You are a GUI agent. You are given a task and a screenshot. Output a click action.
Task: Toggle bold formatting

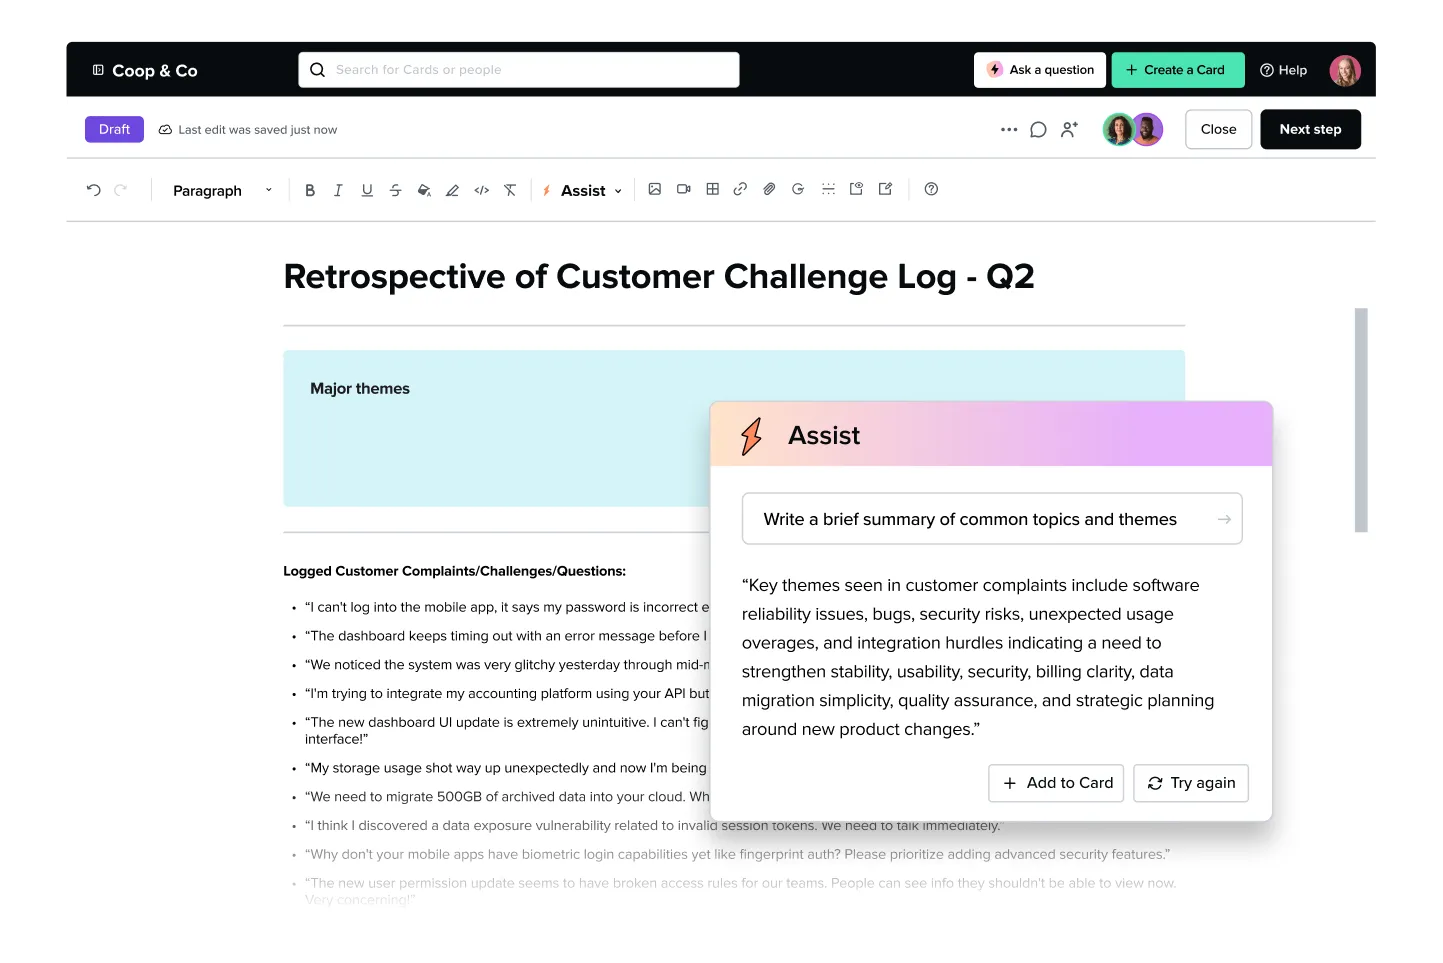tap(310, 189)
